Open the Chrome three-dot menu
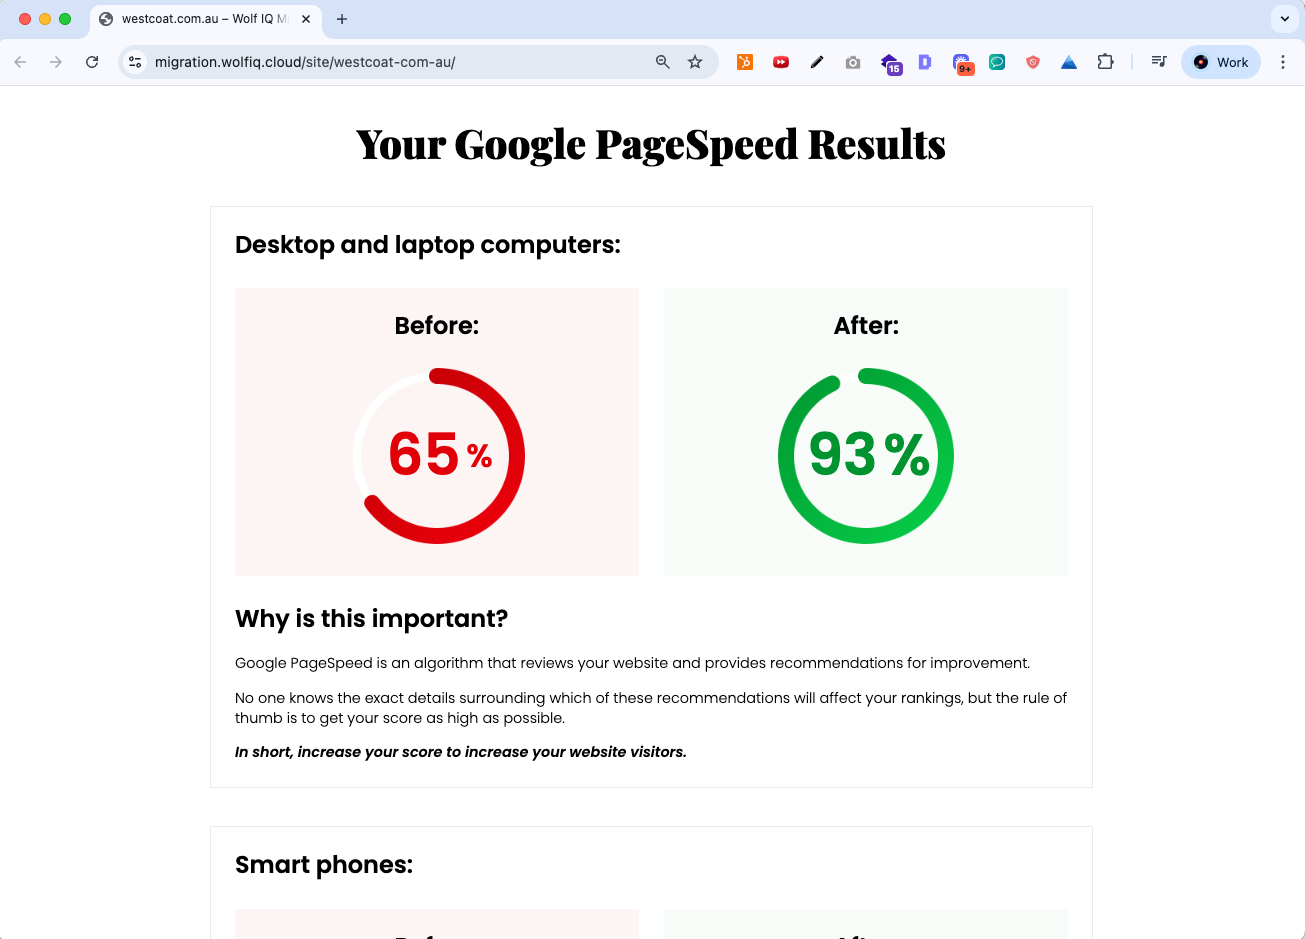 (x=1283, y=62)
